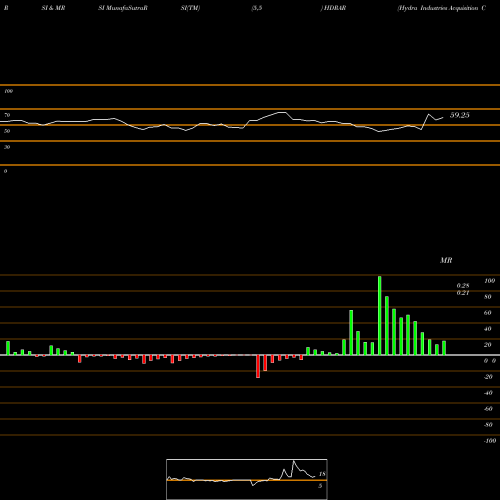Click the 'Hydra Industries Acquisition C' title text
The image size is (500, 500).
point(441,8)
